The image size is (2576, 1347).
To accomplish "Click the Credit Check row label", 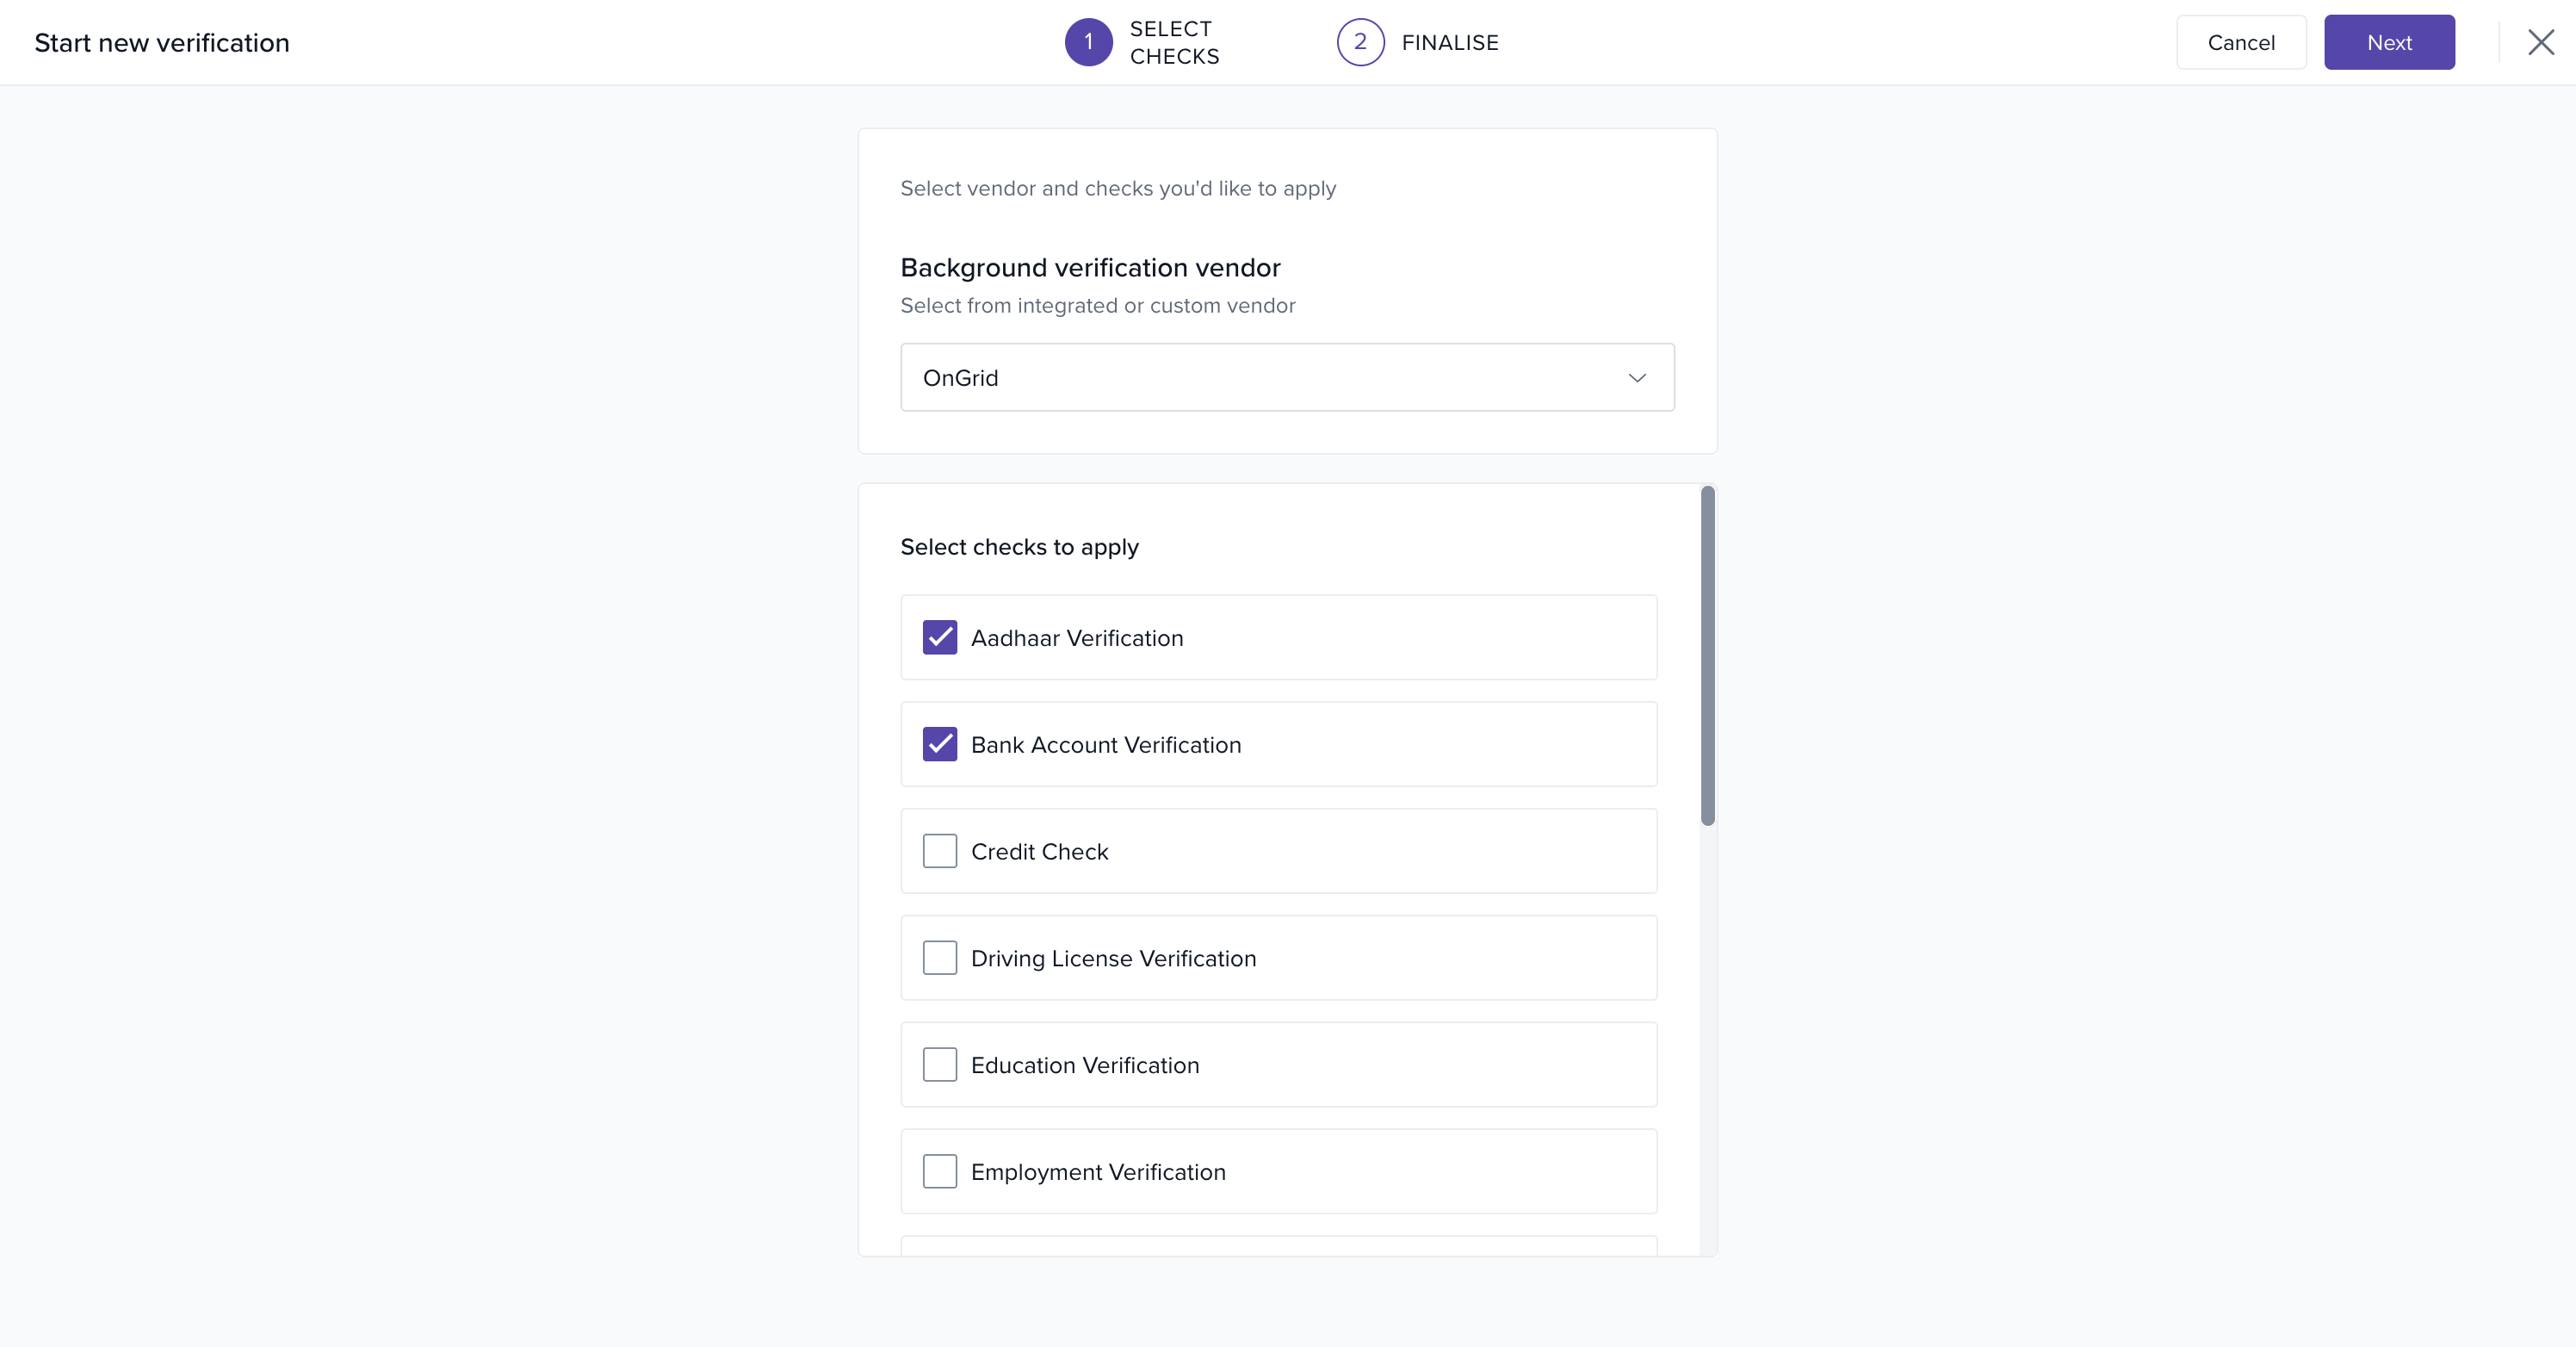I will pyautogui.click(x=1039, y=852).
